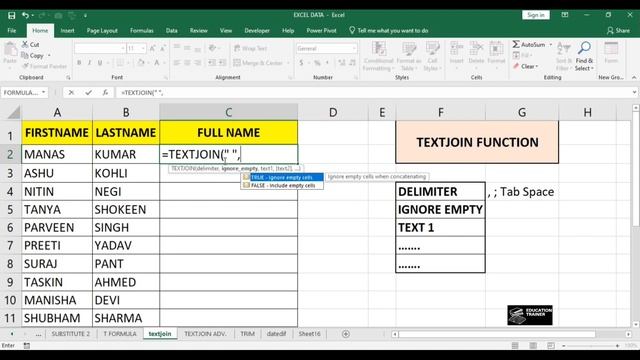Click the AutoSum sigma icon
The image size is (640, 360).
[x=516, y=44]
